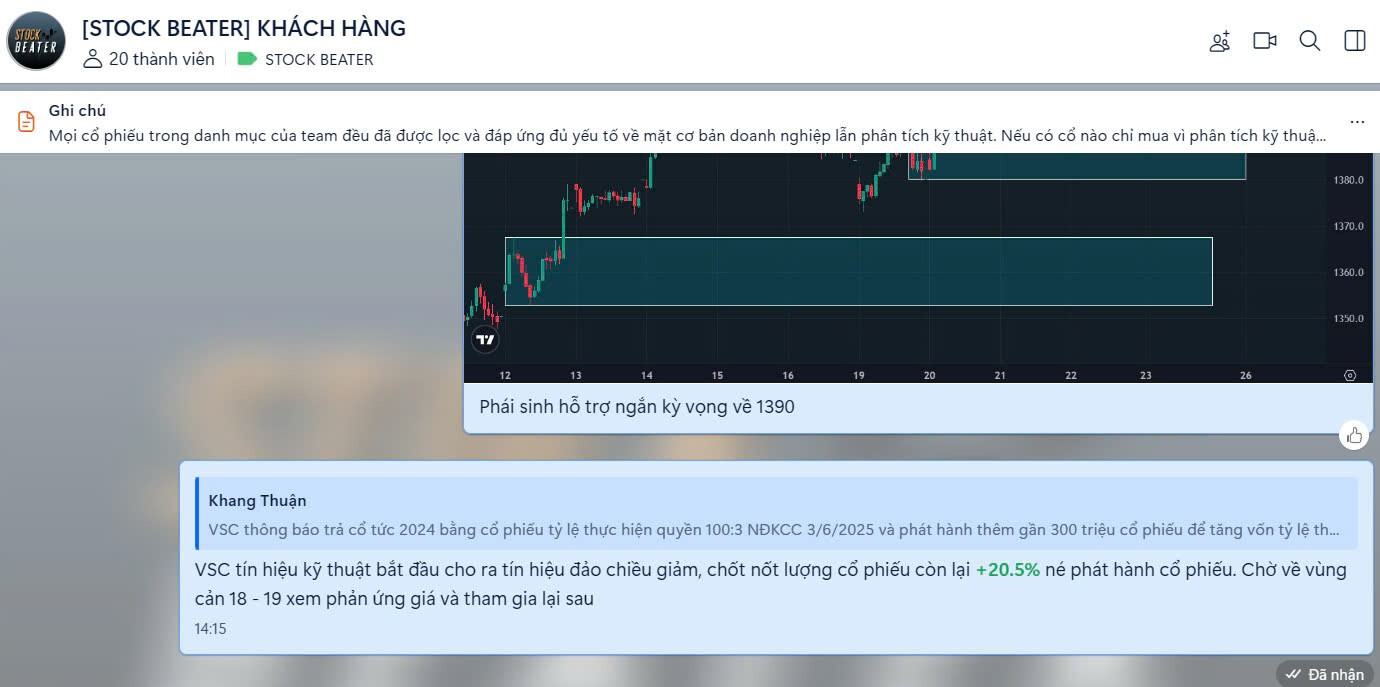Viewport: 1380px width, 687px height.
Task: Click the thumbs-up reaction on chart message
Action: [1355, 435]
